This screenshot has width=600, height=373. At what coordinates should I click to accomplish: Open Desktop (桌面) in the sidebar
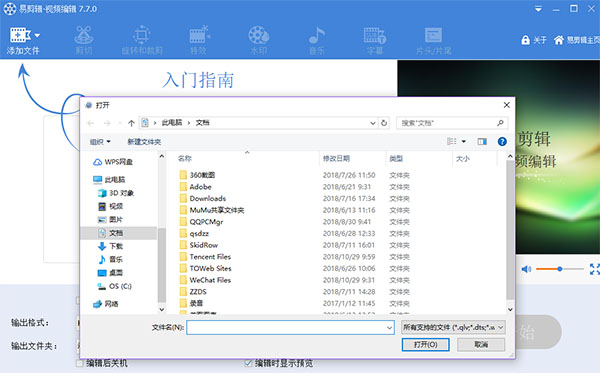click(x=111, y=273)
